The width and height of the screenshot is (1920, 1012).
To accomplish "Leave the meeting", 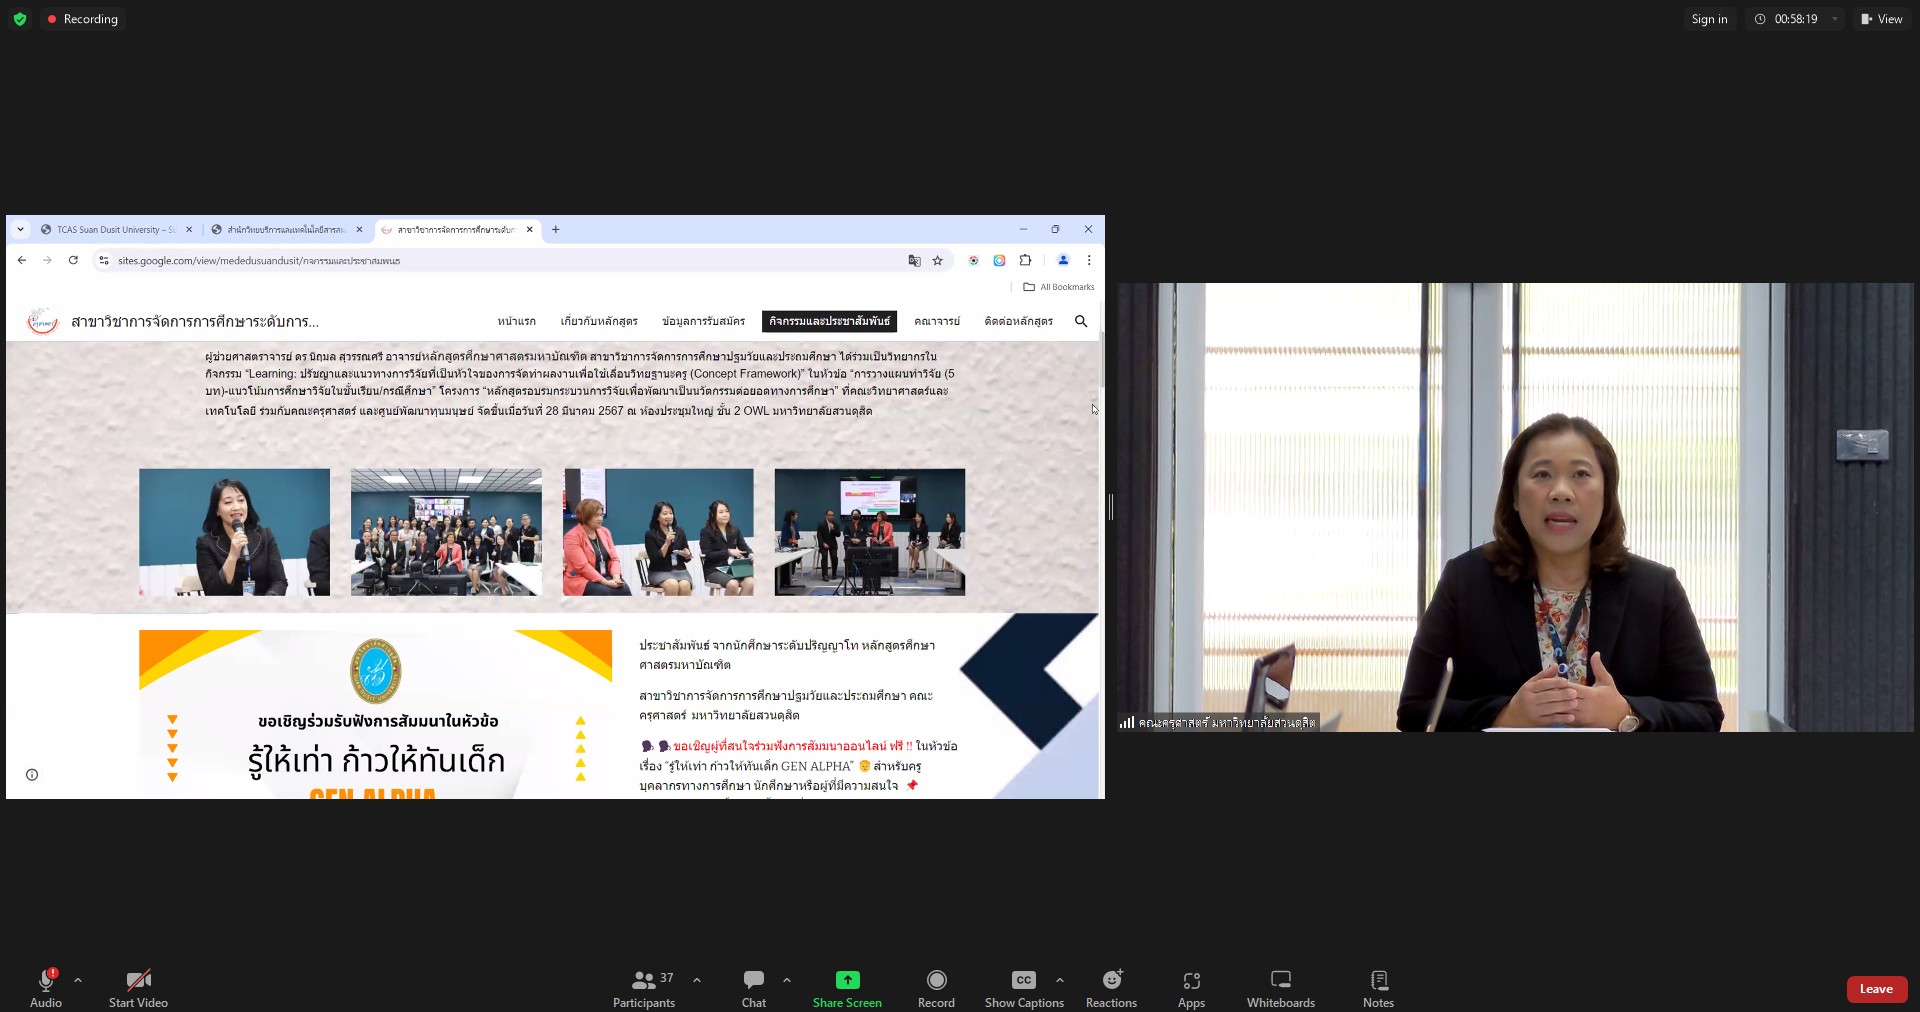I will (x=1876, y=989).
